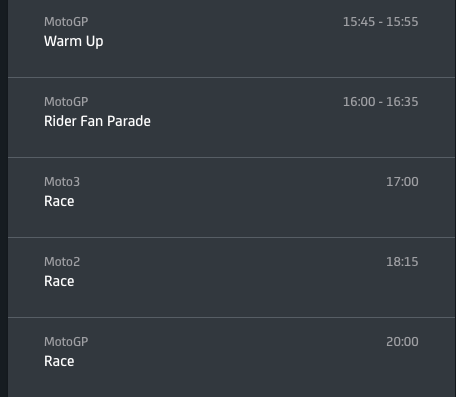The image size is (456, 397).
Task: Click the Warm Up title text
Action: pyautogui.click(x=74, y=42)
